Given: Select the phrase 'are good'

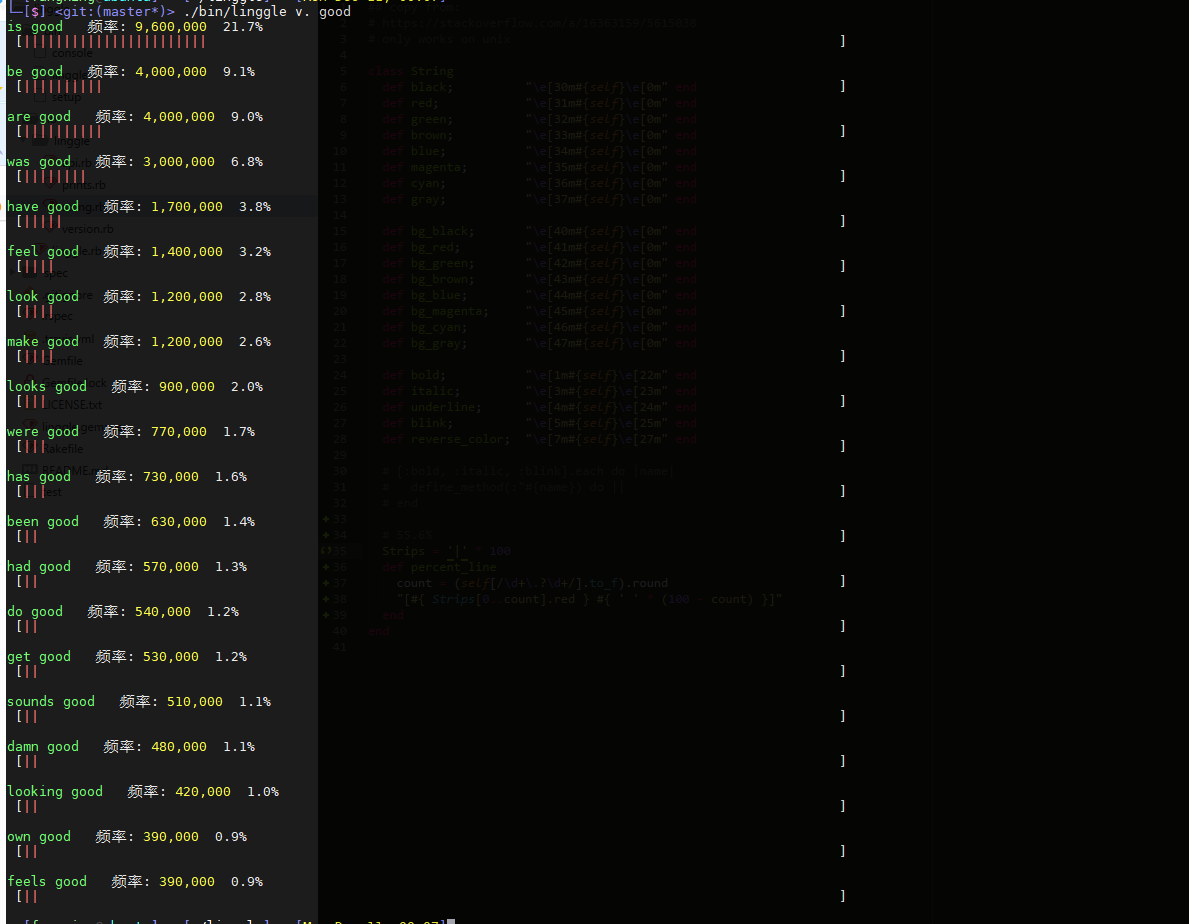Looking at the screenshot, I should tap(39, 117).
